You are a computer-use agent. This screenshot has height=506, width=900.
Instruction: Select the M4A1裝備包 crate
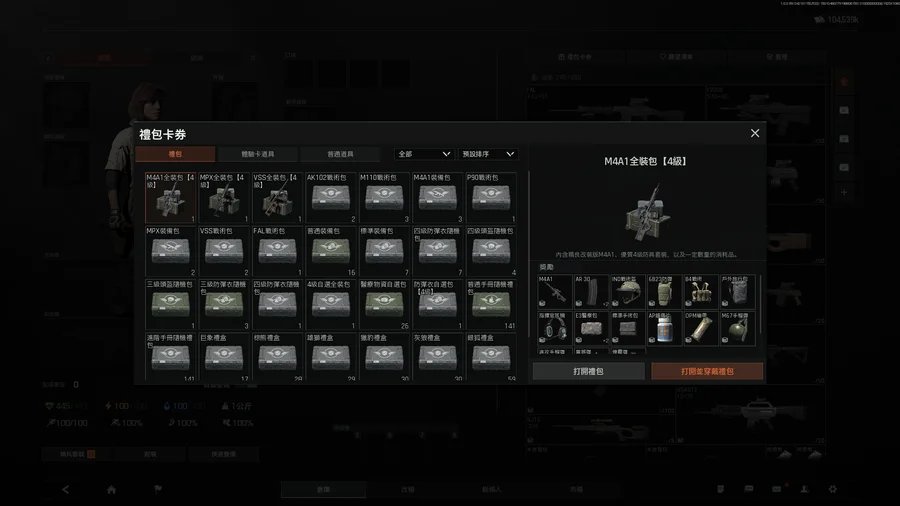pos(437,197)
